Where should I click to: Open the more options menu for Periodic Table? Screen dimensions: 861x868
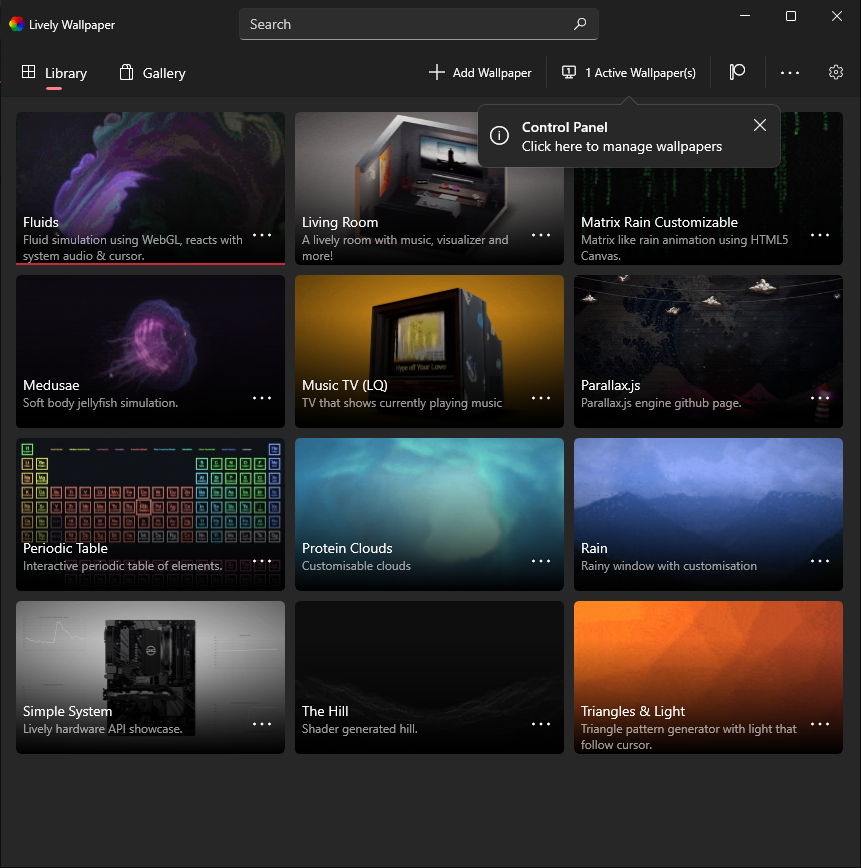pyautogui.click(x=262, y=561)
